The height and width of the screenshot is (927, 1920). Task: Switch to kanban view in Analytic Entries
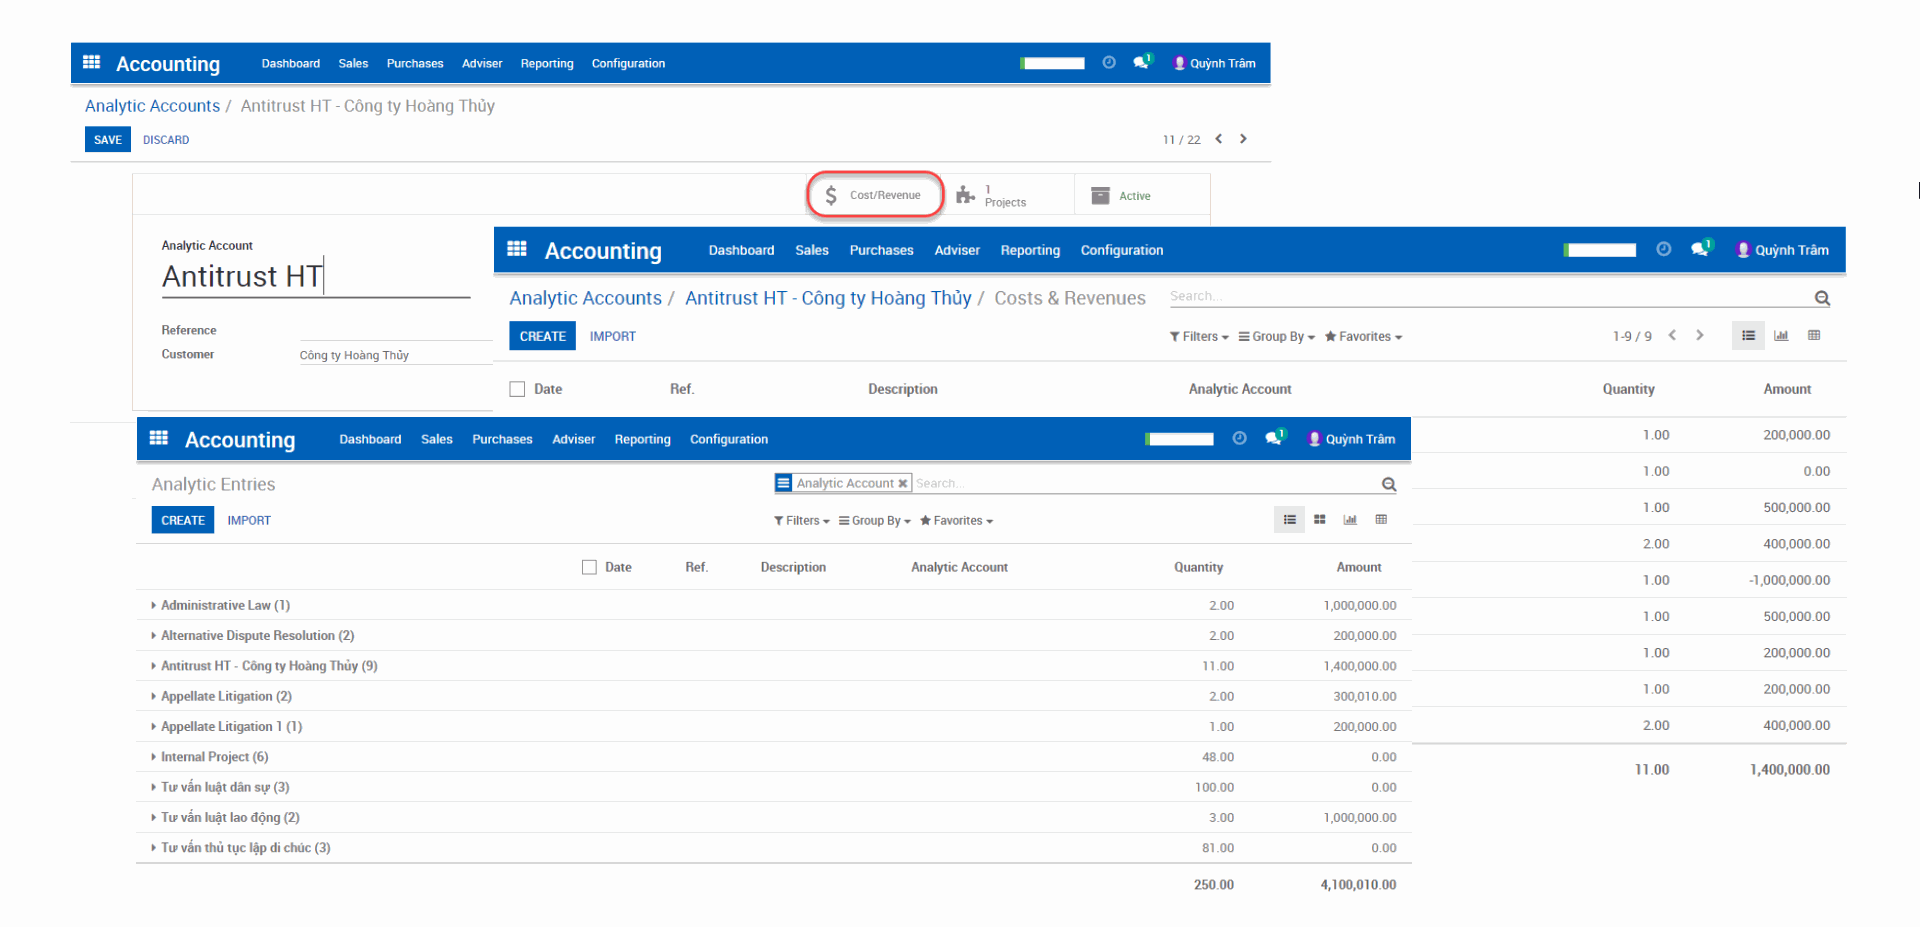pos(1319,519)
